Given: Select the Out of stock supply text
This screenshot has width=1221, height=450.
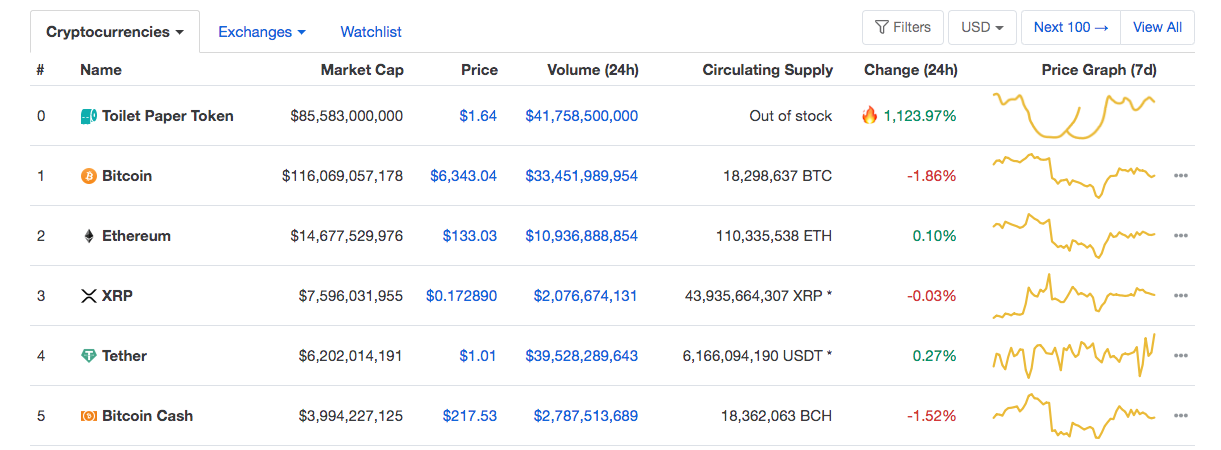Looking at the screenshot, I should (x=791, y=116).
